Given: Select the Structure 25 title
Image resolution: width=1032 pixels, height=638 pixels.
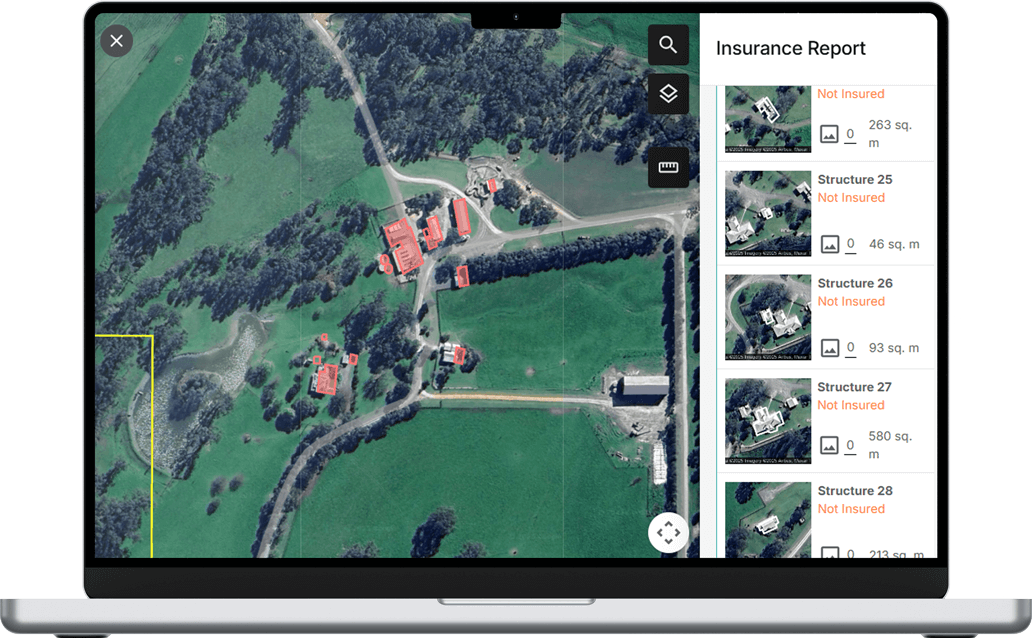Looking at the screenshot, I should point(854,180).
